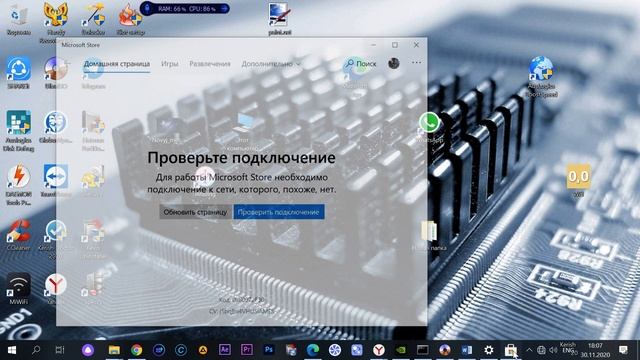Select the paint.net desktop shortcut
Screen dimensions: 640x360
(x=280, y=19)
